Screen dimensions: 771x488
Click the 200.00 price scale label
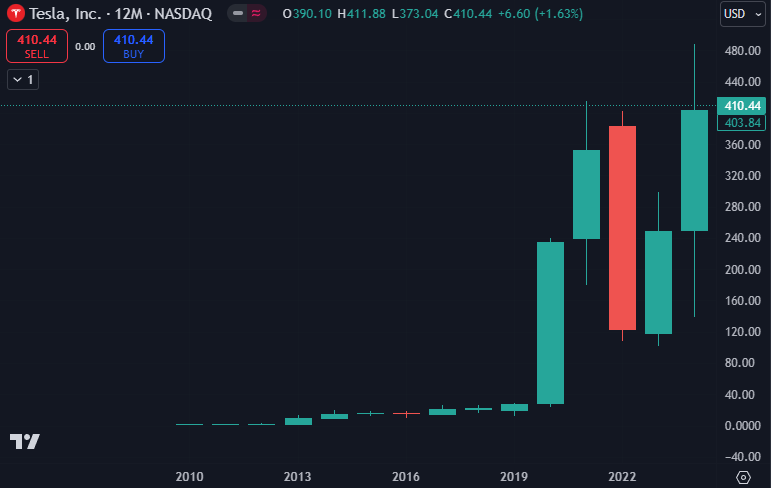pyautogui.click(x=742, y=270)
